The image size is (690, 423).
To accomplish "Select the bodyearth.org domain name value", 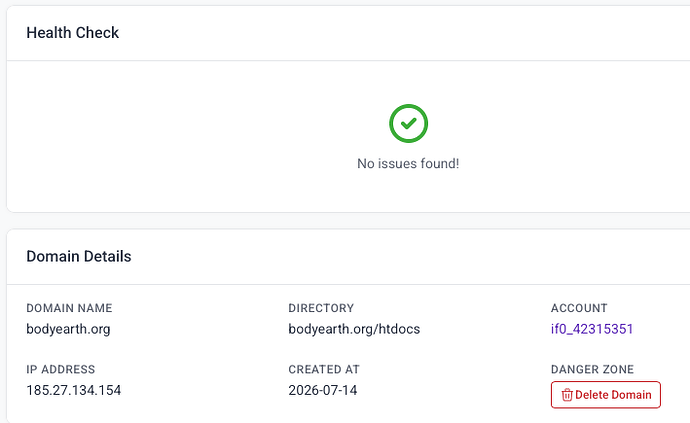I will tap(68, 329).
